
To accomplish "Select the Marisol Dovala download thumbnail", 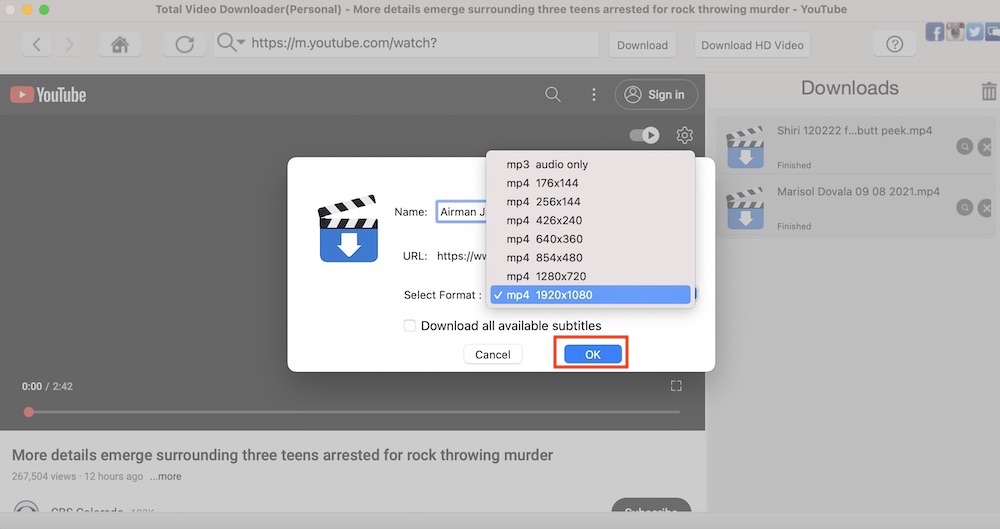I will [745, 209].
